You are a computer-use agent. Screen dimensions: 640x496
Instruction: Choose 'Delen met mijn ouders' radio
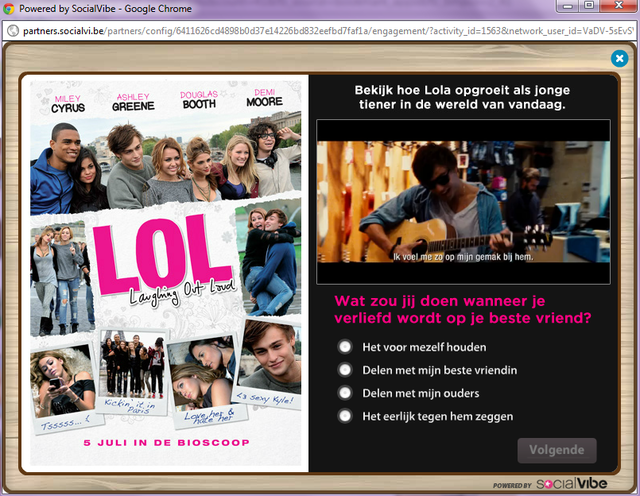tap(345, 393)
